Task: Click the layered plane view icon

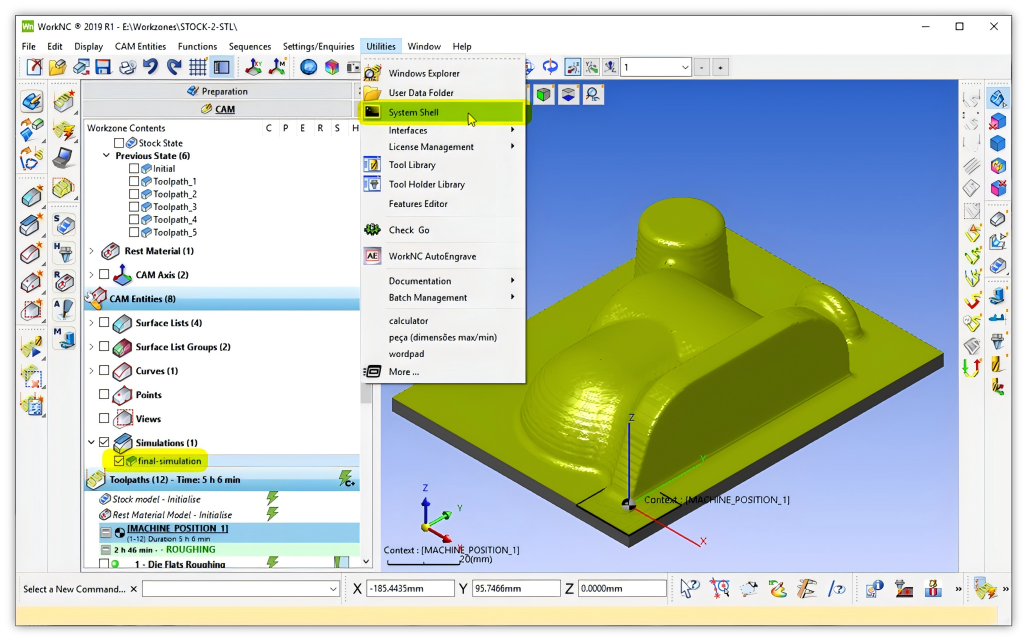Action: point(568,95)
